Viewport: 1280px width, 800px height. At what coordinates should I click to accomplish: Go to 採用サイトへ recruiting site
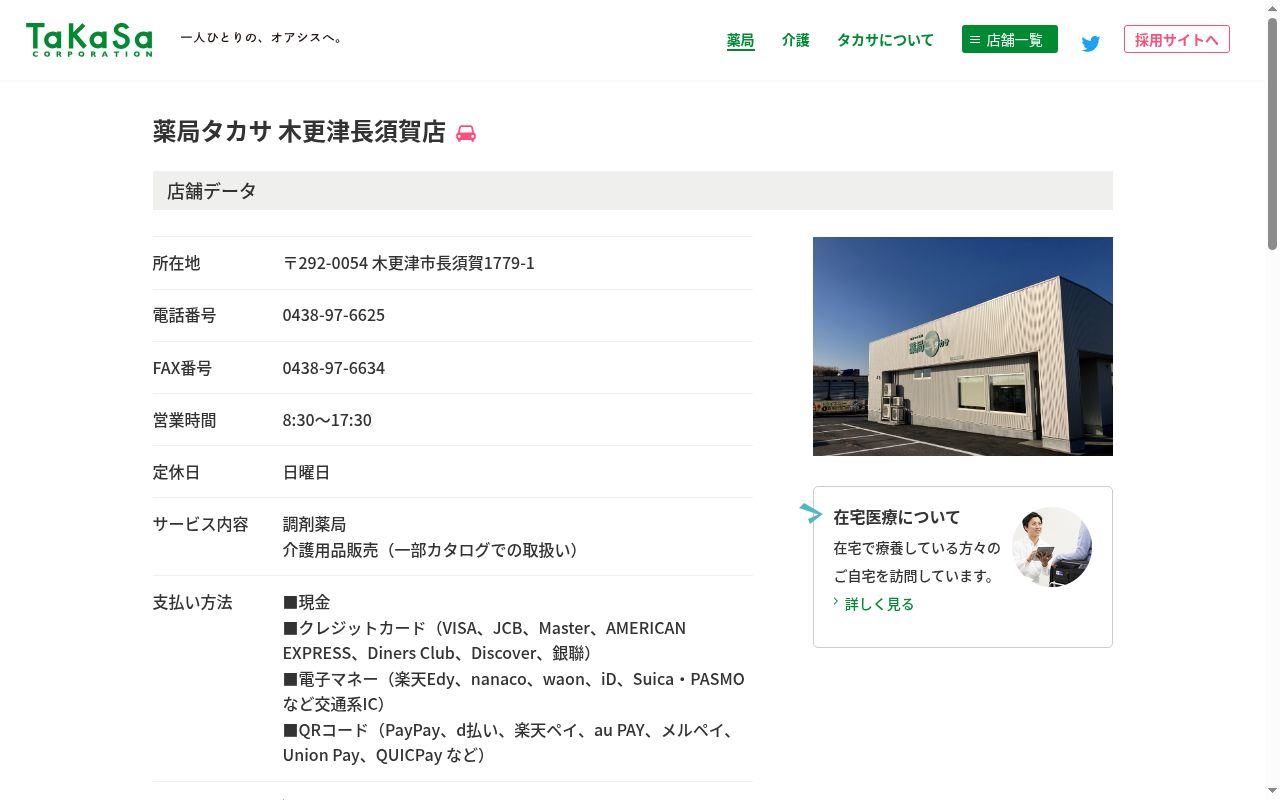point(1177,39)
